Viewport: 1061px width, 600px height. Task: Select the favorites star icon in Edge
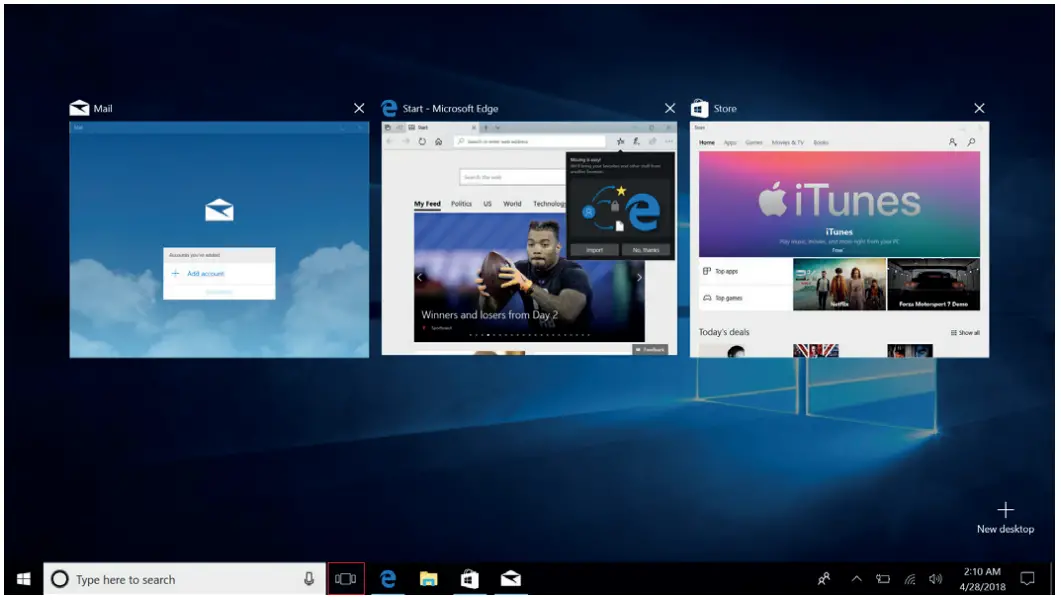click(620, 141)
